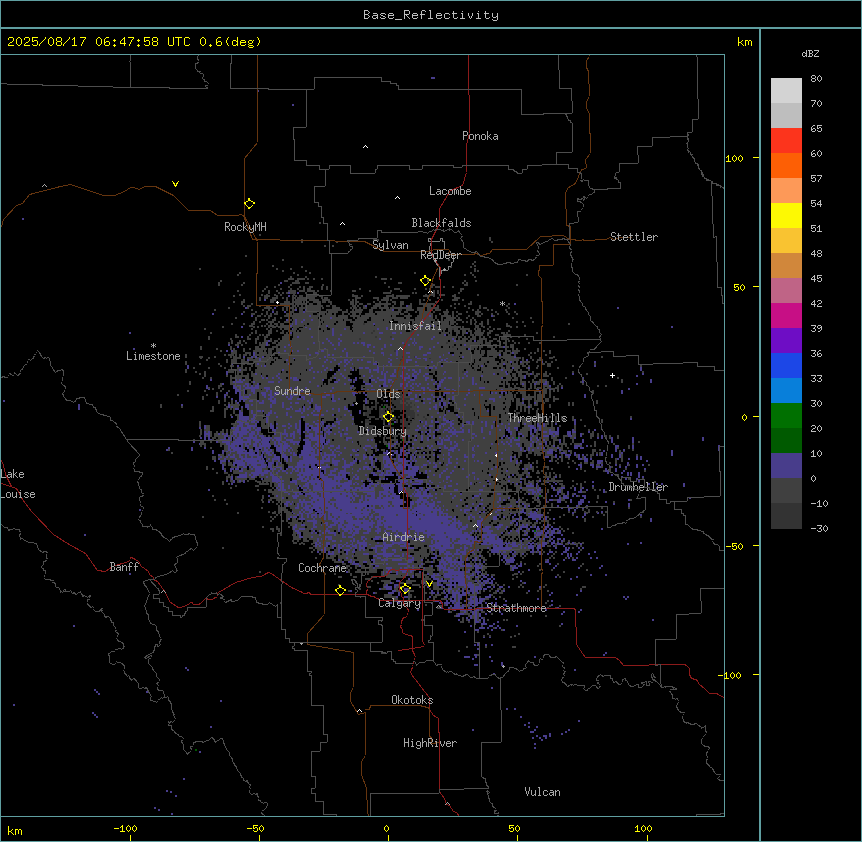Click the Didsbury town label
Image resolution: width=862 pixels, height=842 pixels.
coord(383,431)
